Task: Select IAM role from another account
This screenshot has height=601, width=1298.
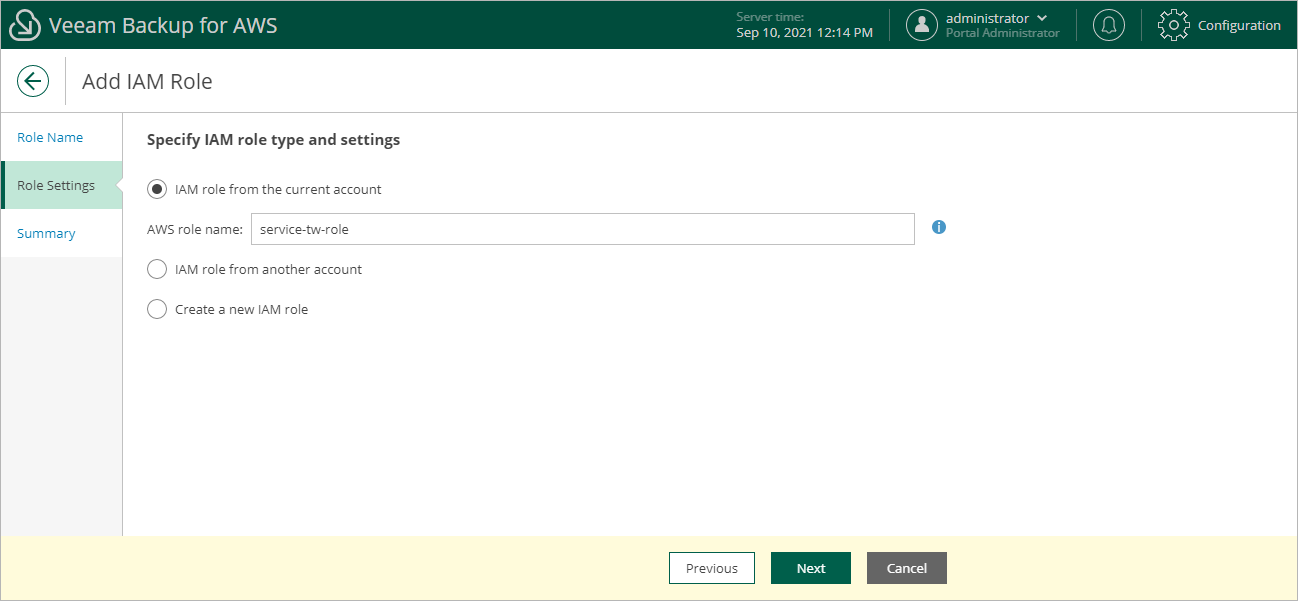Action: (x=157, y=269)
